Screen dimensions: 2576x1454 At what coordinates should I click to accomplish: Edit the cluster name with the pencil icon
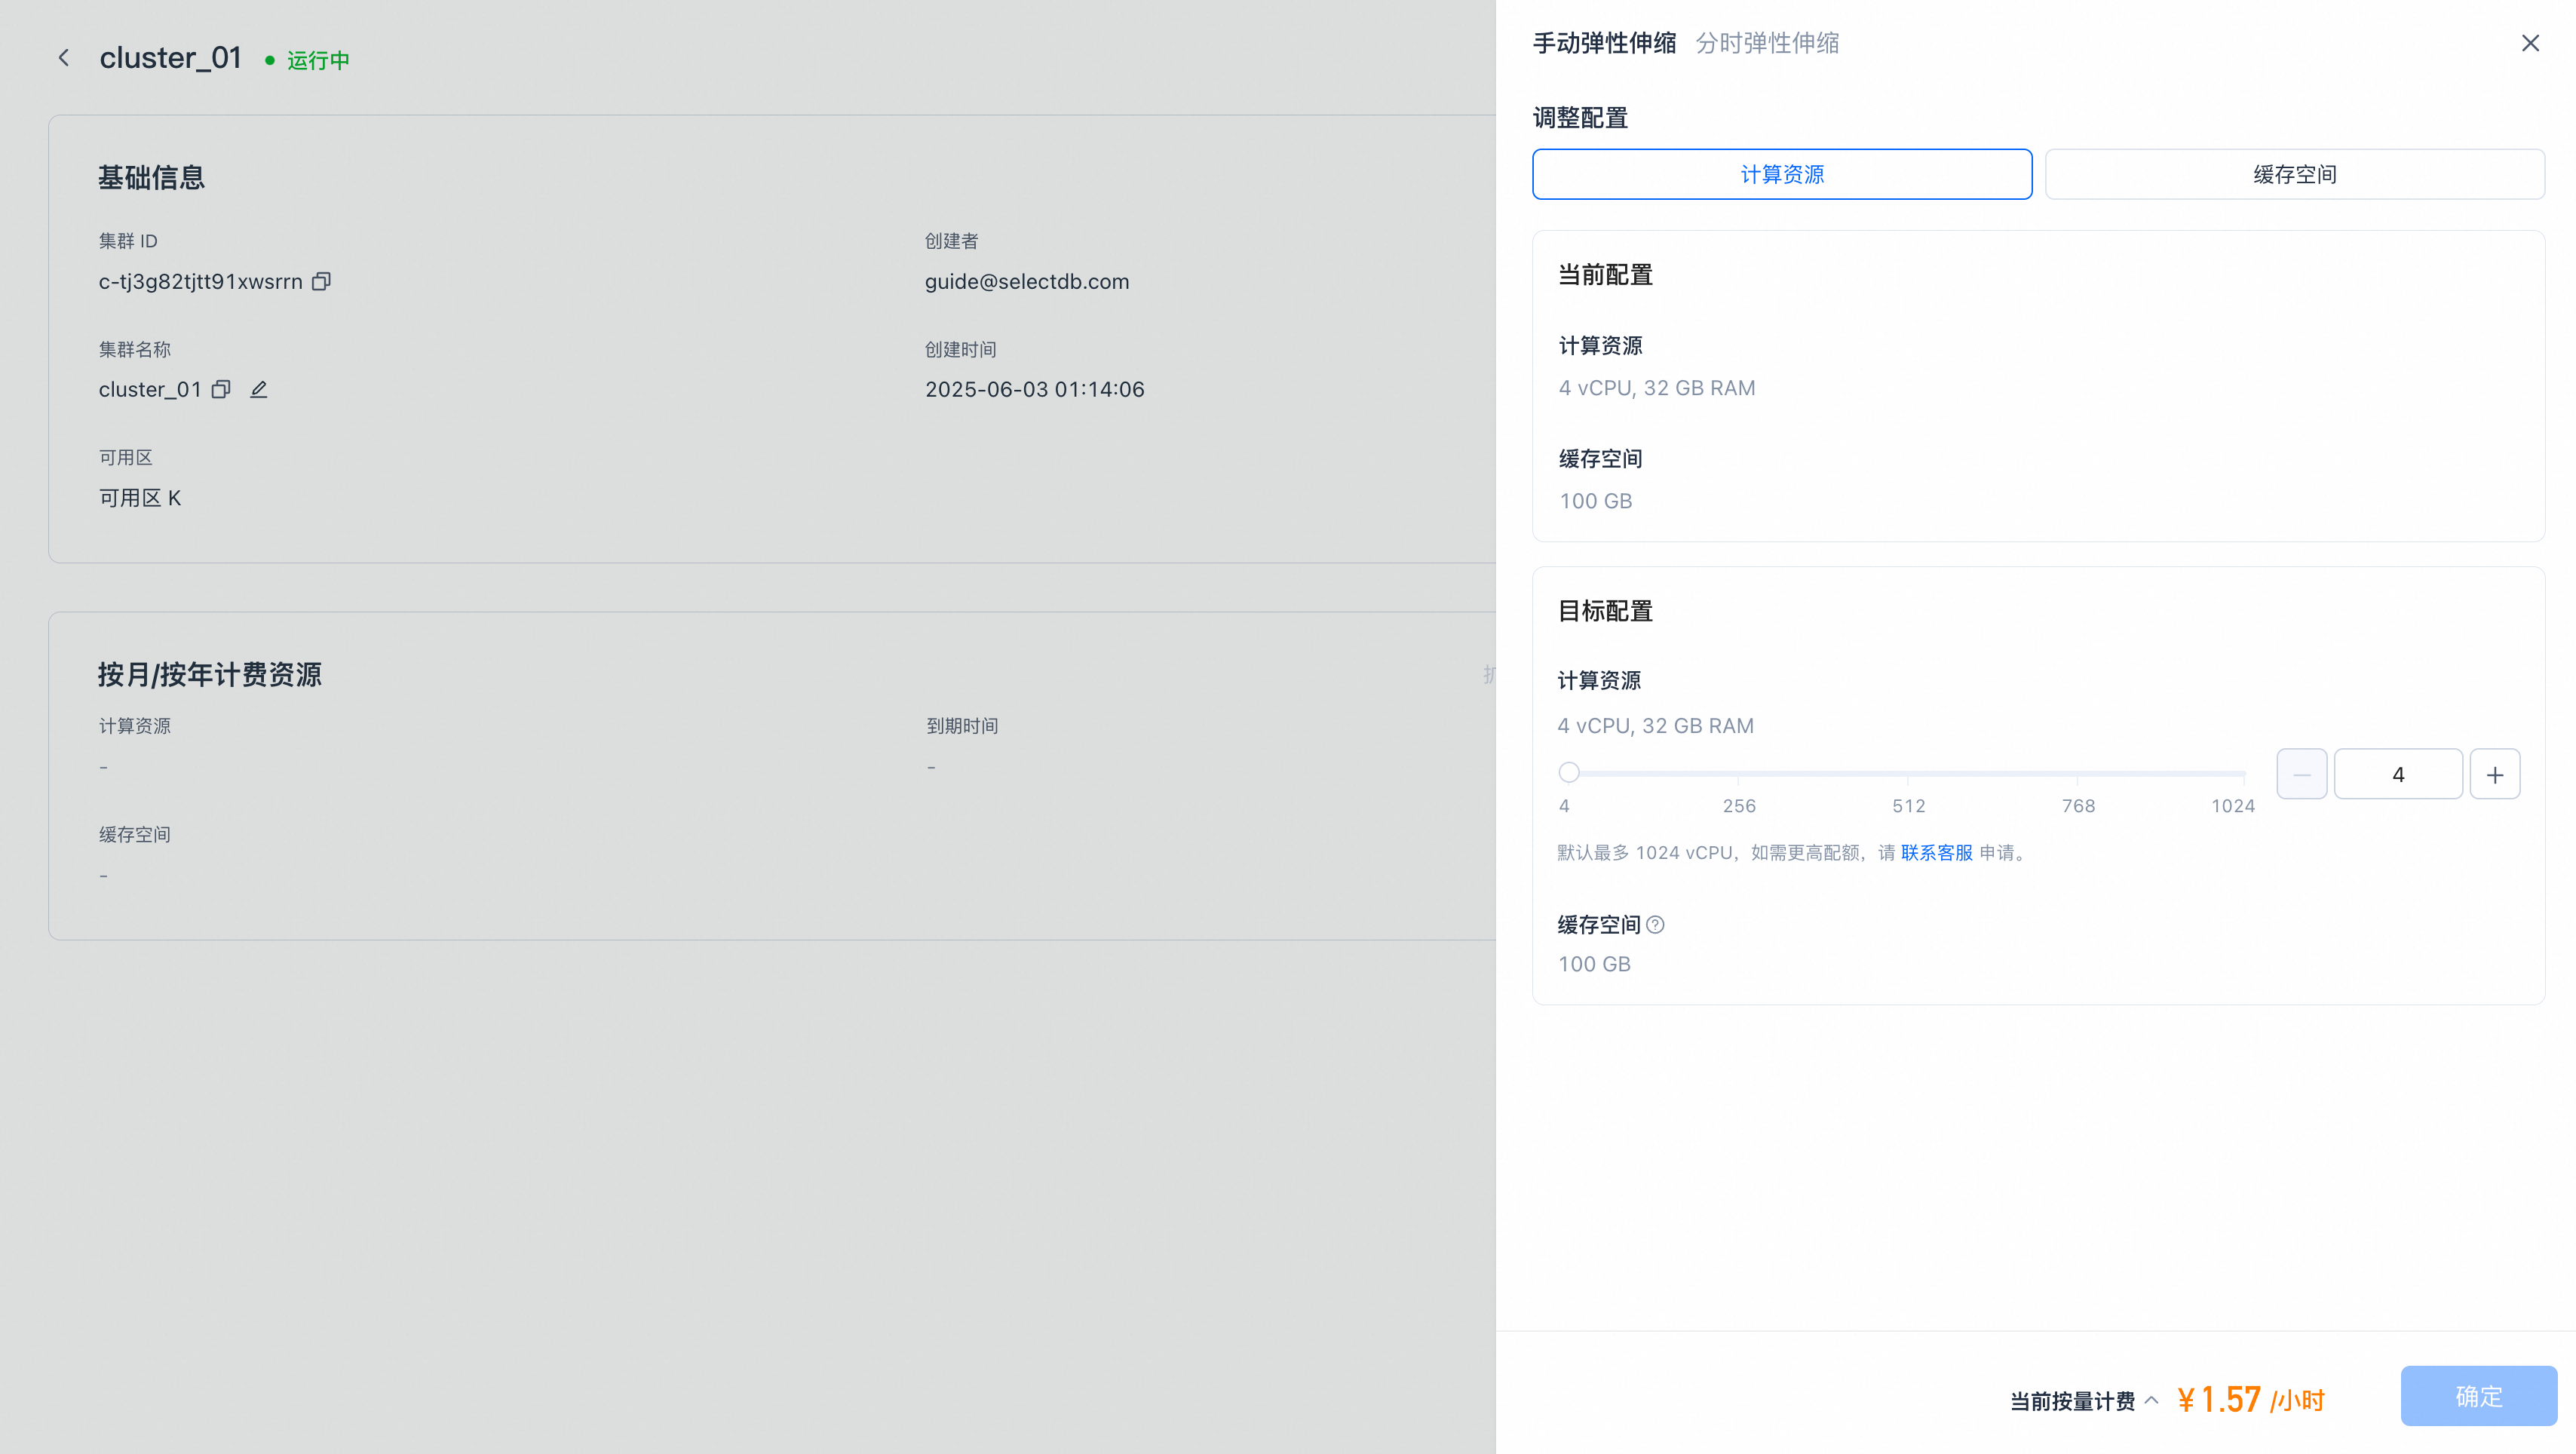click(x=259, y=389)
